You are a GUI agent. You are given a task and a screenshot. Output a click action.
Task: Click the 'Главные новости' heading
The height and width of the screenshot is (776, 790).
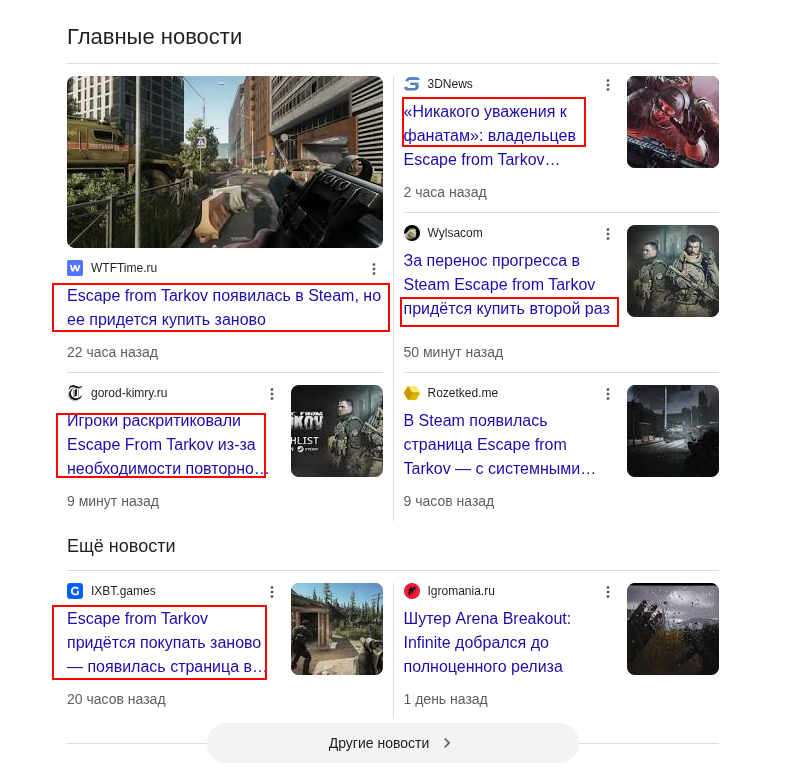pyautogui.click(x=155, y=37)
